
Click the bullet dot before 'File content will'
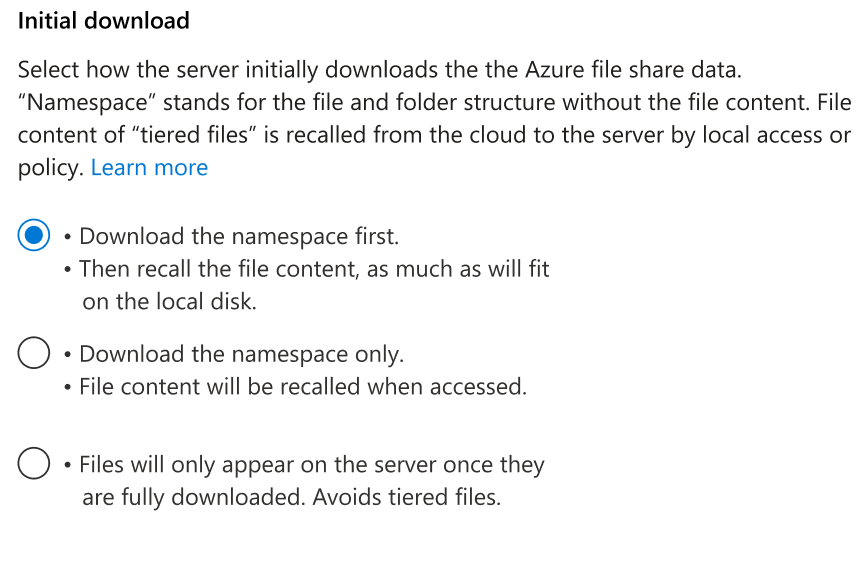tap(67, 387)
